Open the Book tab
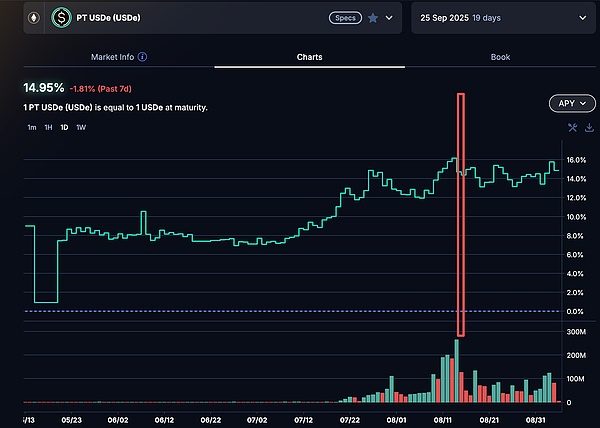The height and width of the screenshot is (428, 600). (x=500, y=57)
